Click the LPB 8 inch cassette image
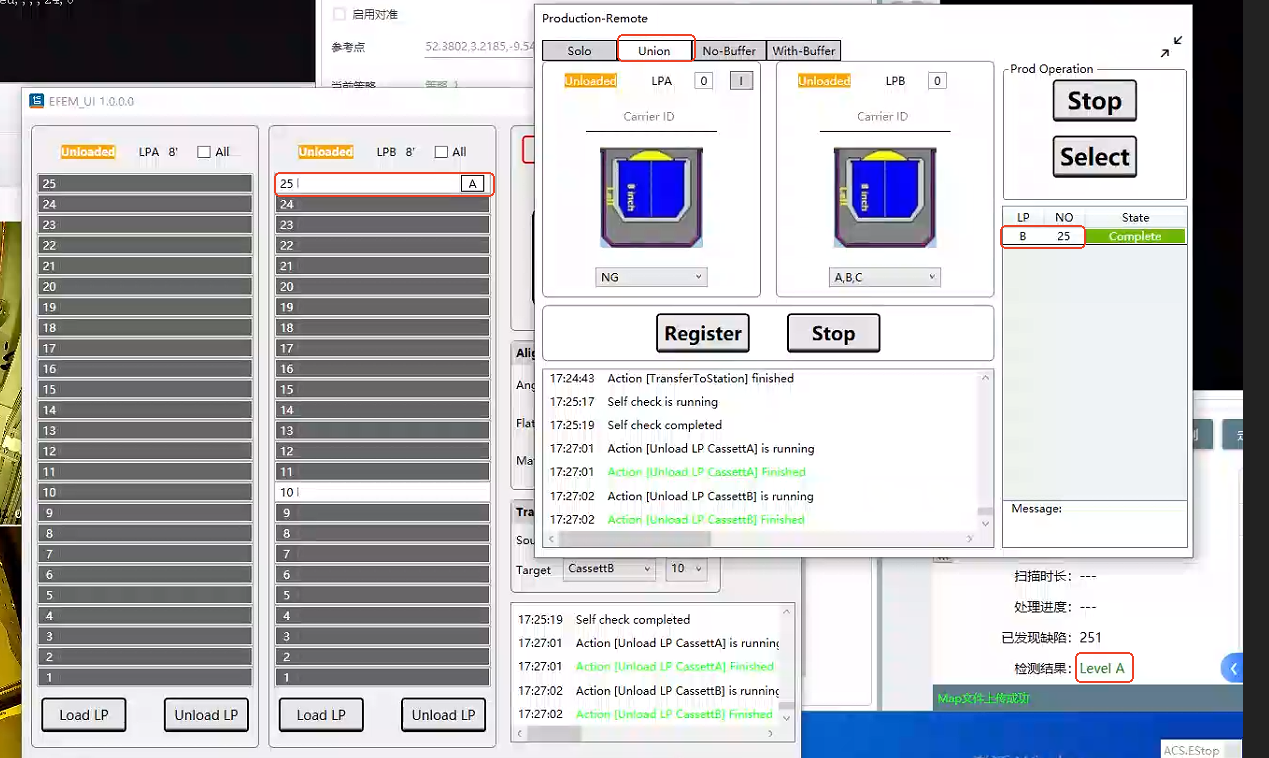The height and width of the screenshot is (758, 1269). (x=885, y=198)
